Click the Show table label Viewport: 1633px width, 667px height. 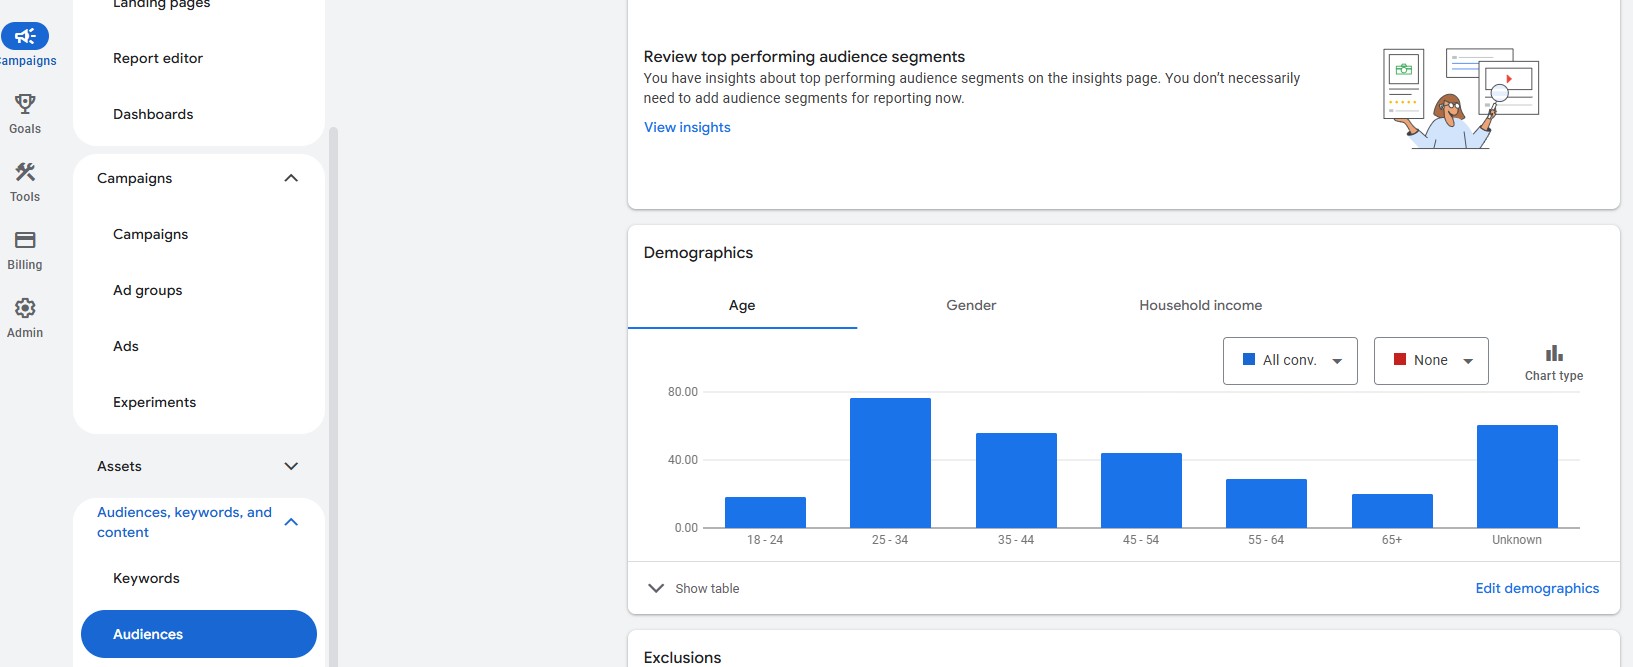click(707, 588)
